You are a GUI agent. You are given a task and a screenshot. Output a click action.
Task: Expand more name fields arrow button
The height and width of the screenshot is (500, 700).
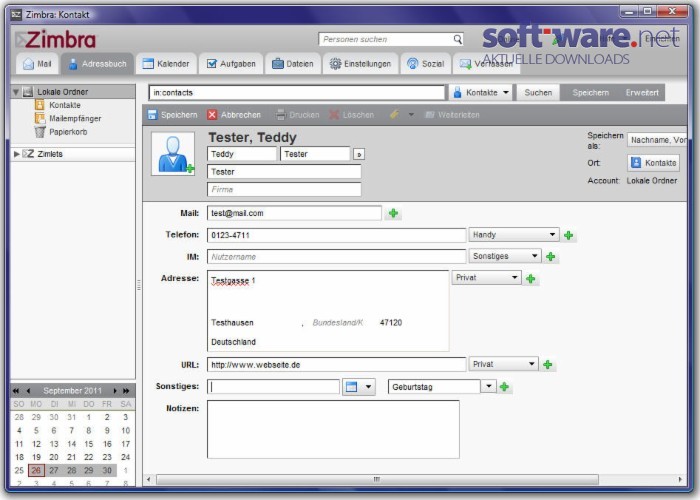(359, 154)
